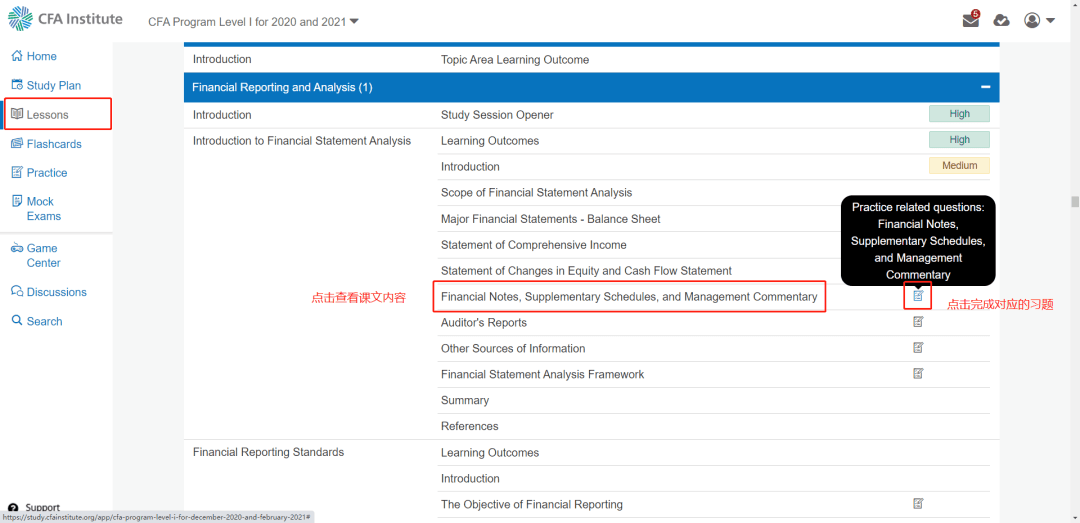Go to Home in sidebar

(34, 57)
